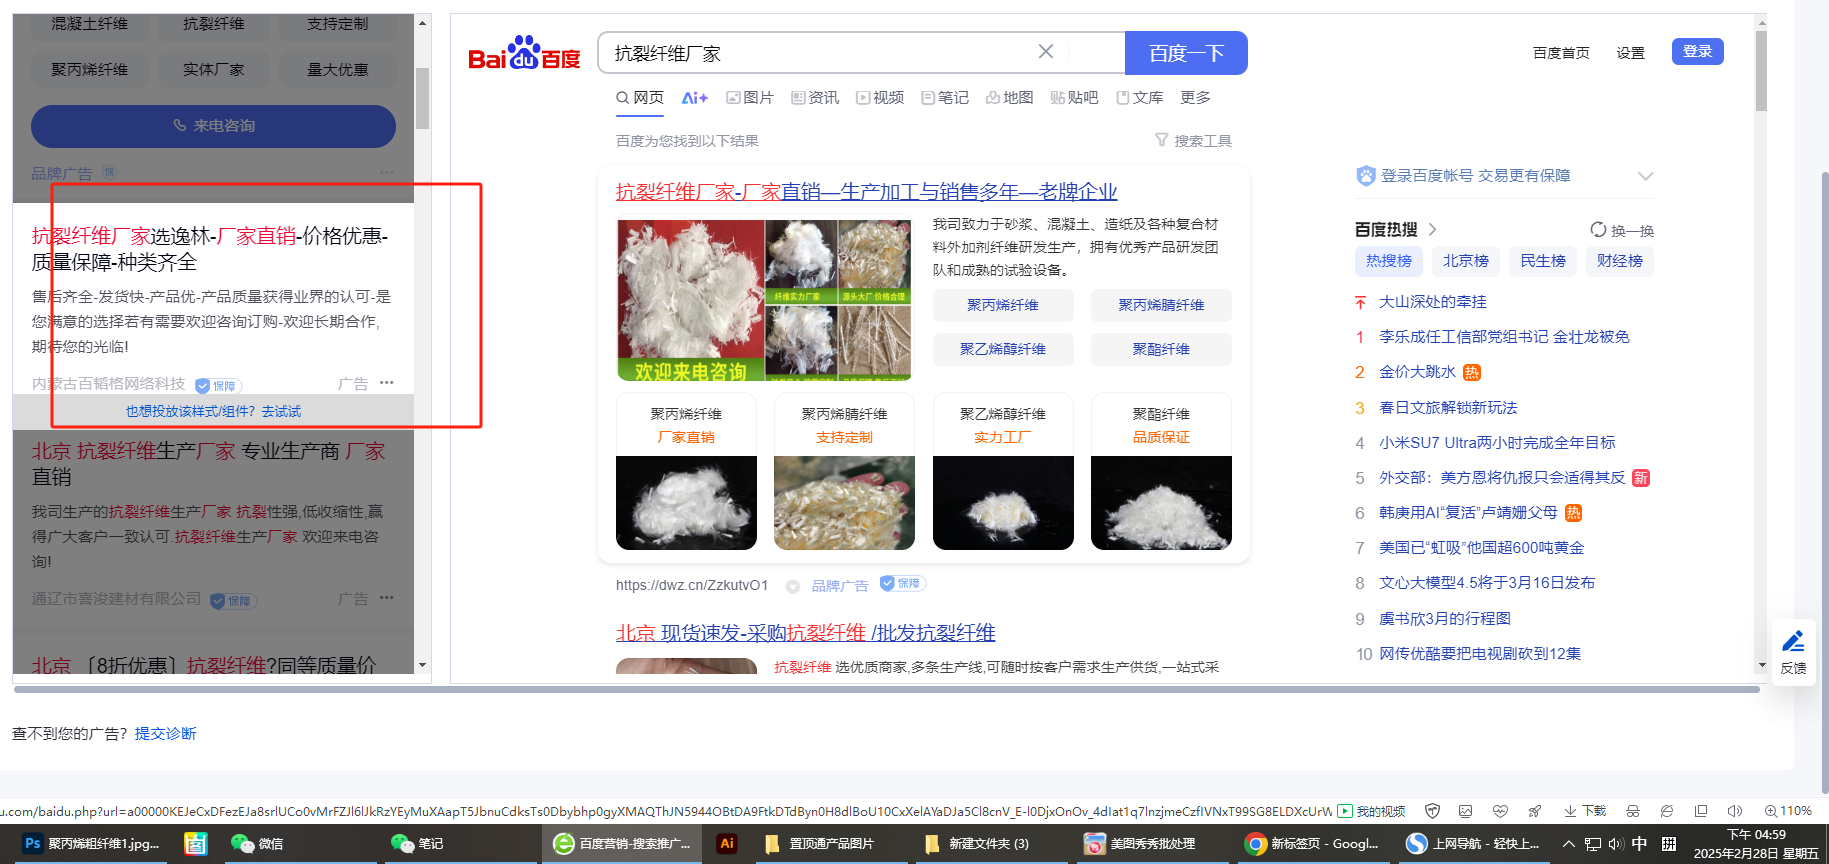Open the Google Chrome 新标签页 taskbar item
The height and width of the screenshot is (864, 1829).
[1311, 844]
